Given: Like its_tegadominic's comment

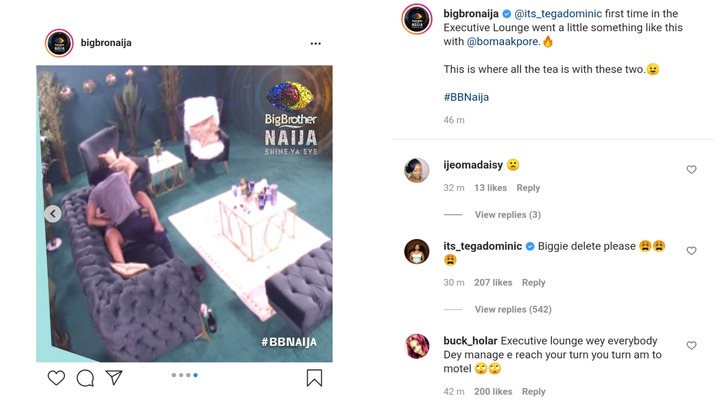Looking at the screenshot, I should coord(691,251).
